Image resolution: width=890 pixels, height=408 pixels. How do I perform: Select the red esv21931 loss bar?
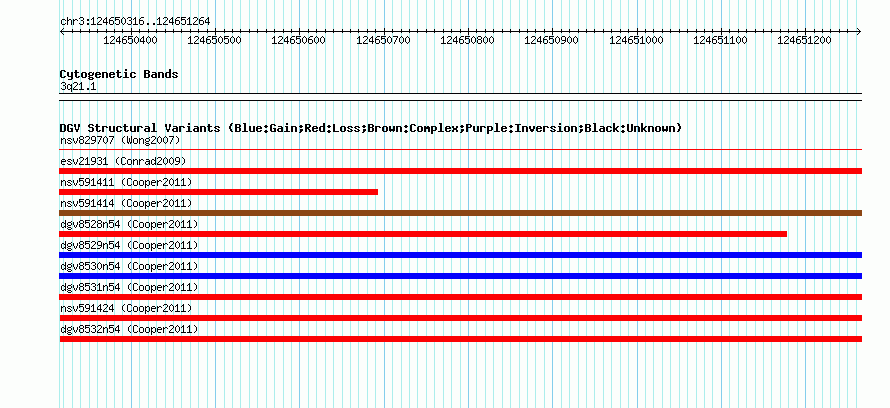461,171
